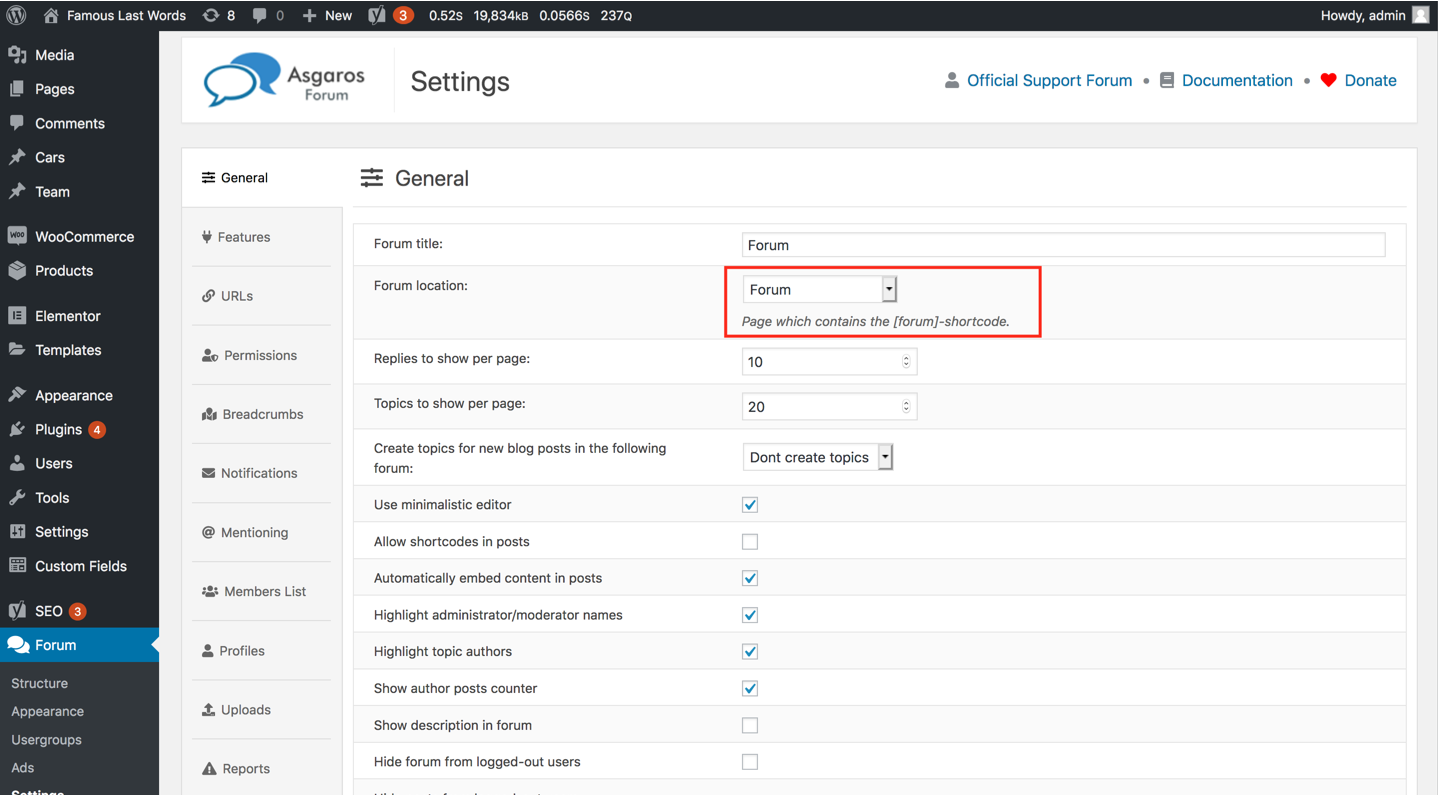1439x795 pixels.
Task: Open the New menu in the admin bar
Action: pos(327,15)
